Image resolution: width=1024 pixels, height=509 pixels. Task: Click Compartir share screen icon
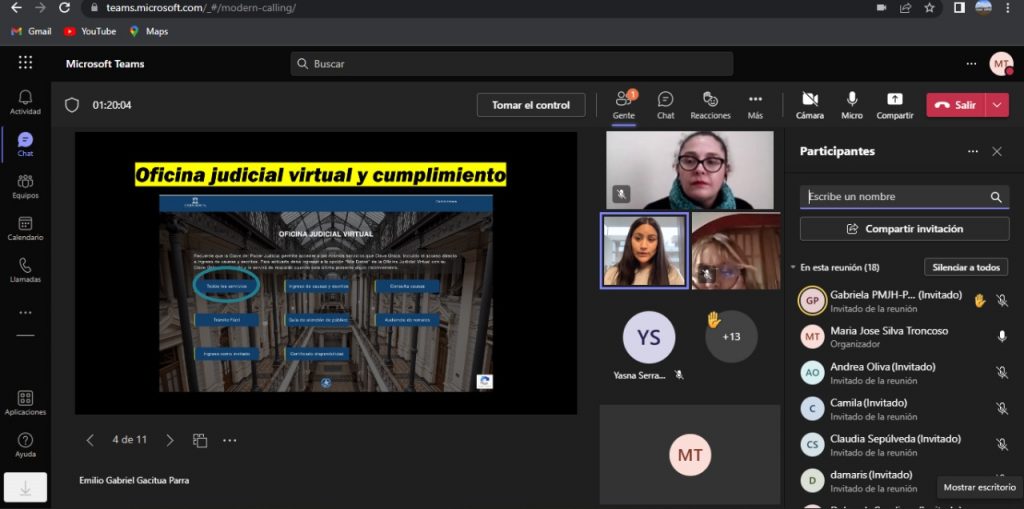click(x=895, y=105)
